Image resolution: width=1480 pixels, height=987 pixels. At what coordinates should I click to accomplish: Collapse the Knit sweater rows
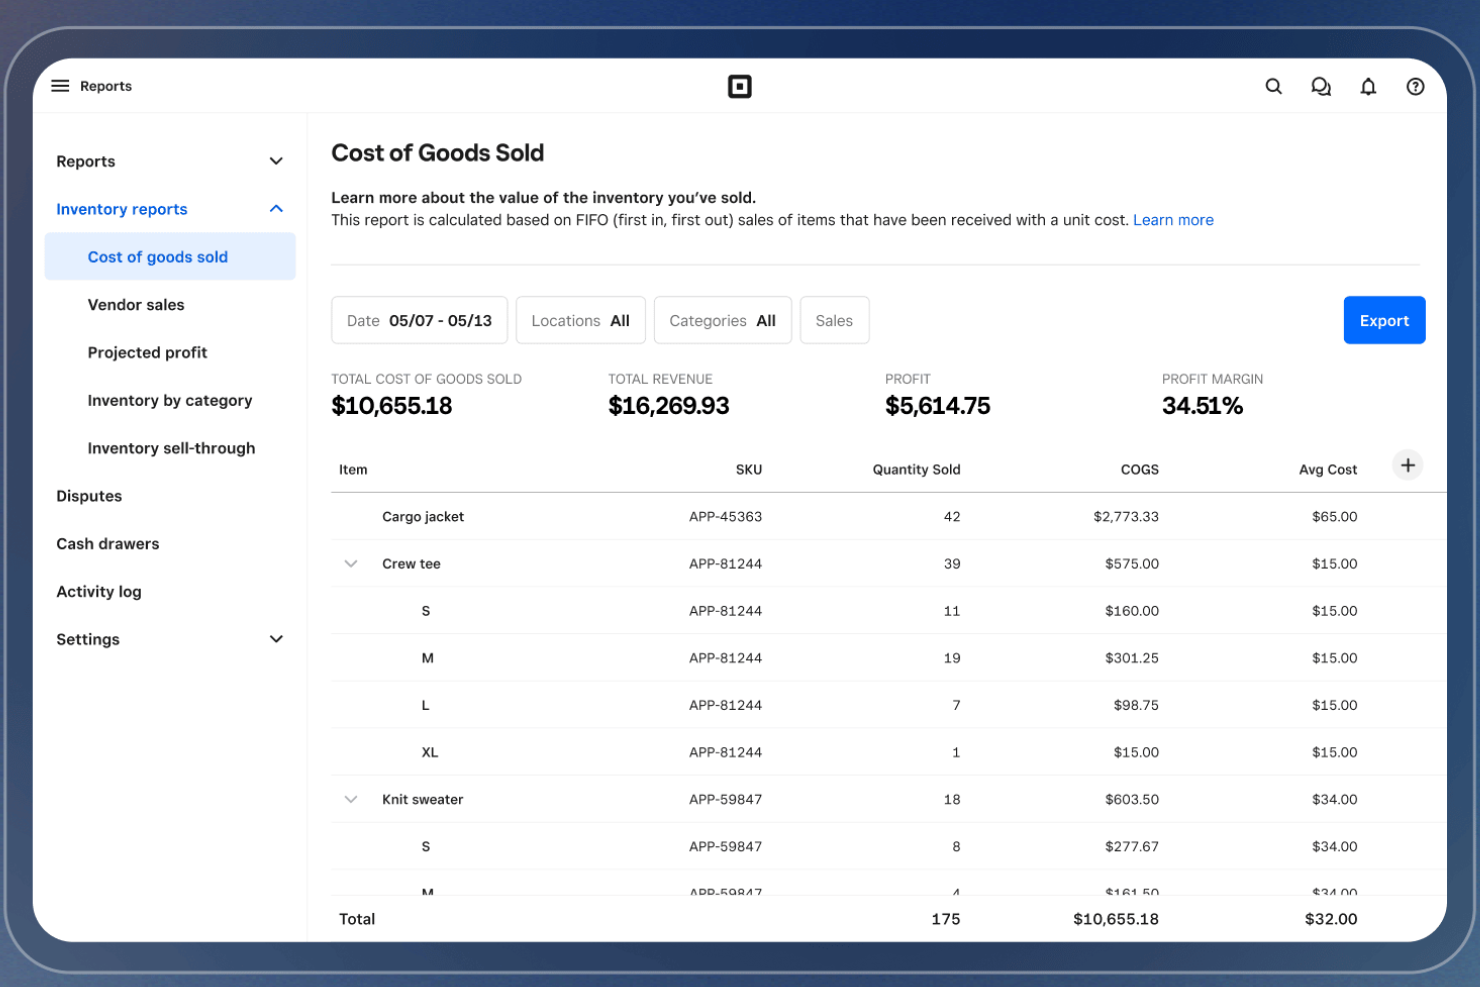(351, 799)
